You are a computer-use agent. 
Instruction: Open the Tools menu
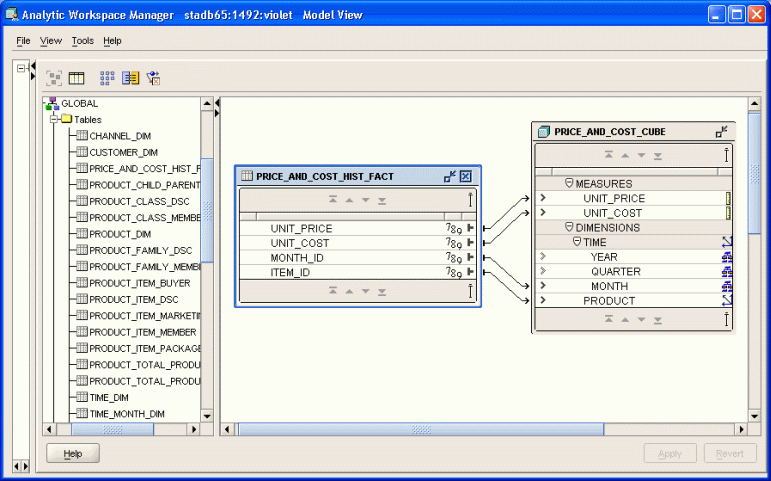(82, 41)
